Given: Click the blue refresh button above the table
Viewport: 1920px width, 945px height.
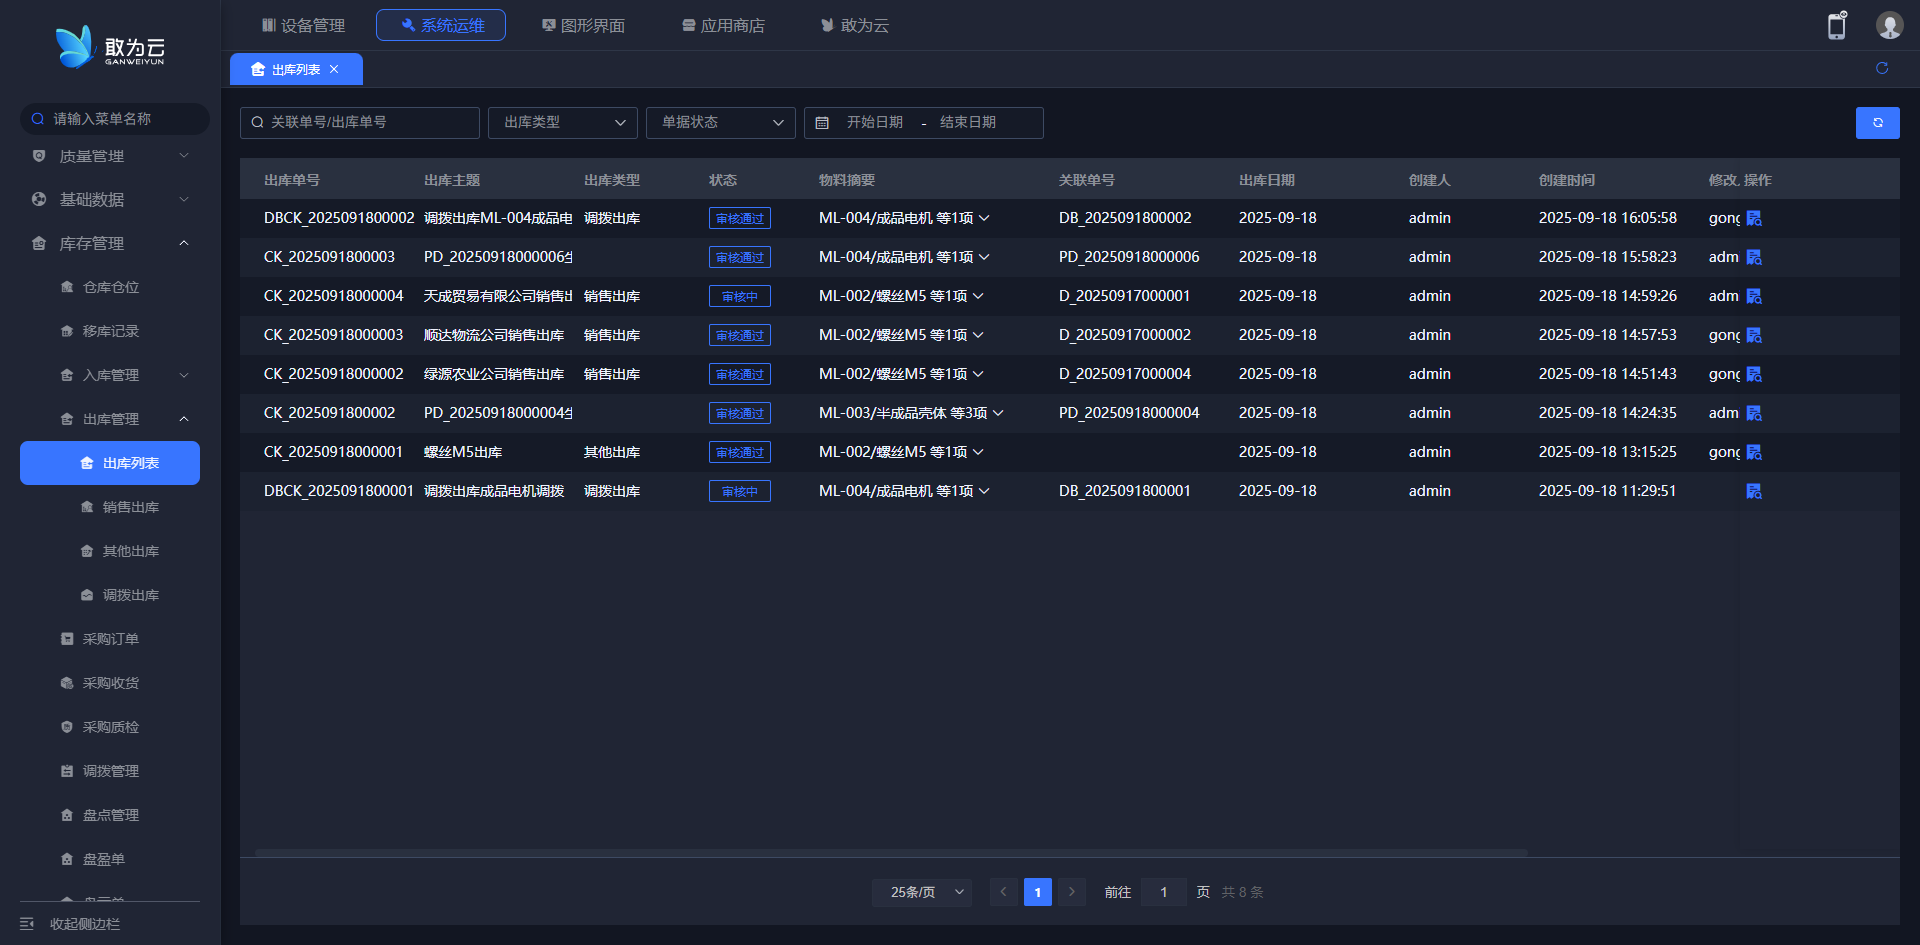Looking at the screenshot, I should click(x=1877, y=123).
